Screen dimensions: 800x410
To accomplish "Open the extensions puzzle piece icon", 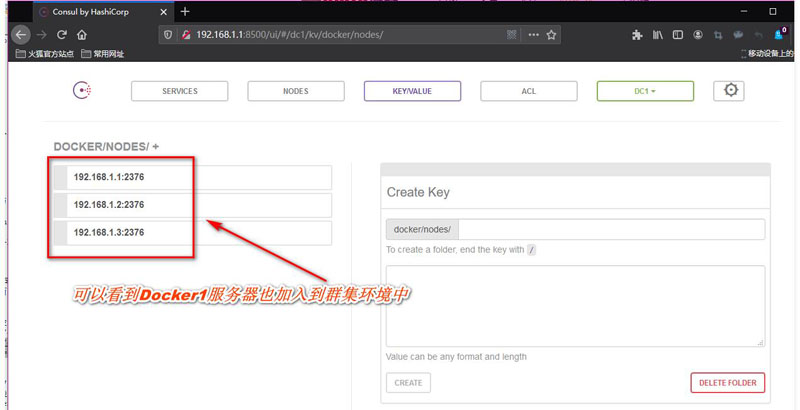I will [x=637, y=35].
